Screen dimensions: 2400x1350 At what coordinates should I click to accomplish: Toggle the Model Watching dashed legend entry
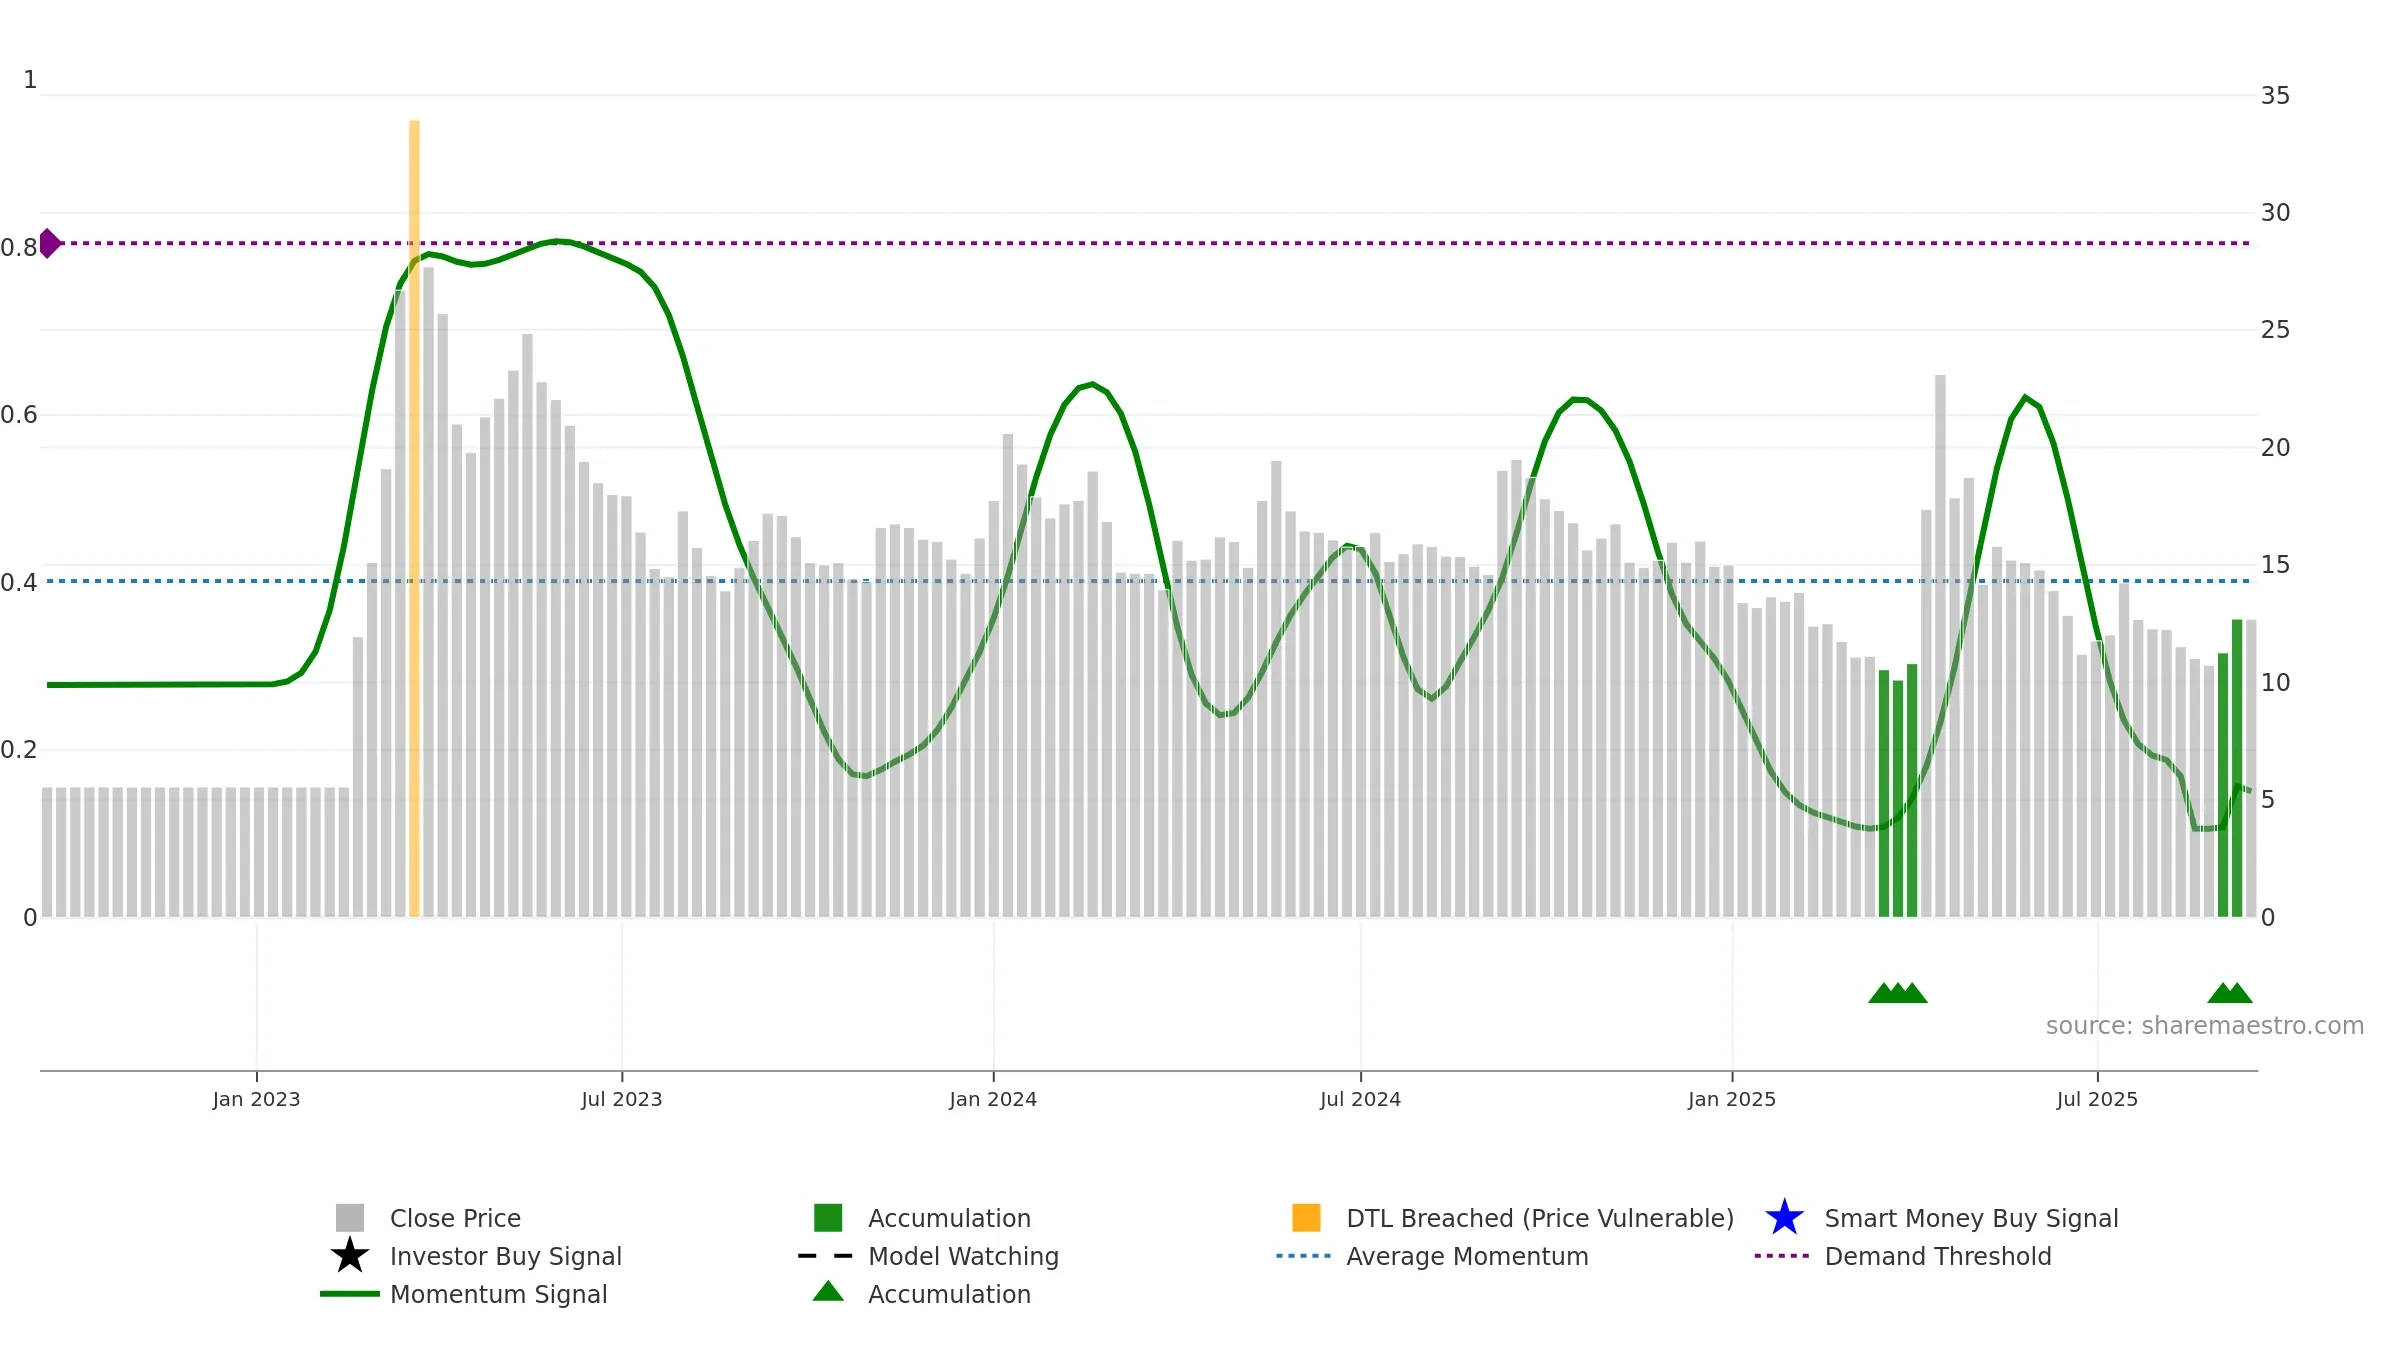point(928,1256)
